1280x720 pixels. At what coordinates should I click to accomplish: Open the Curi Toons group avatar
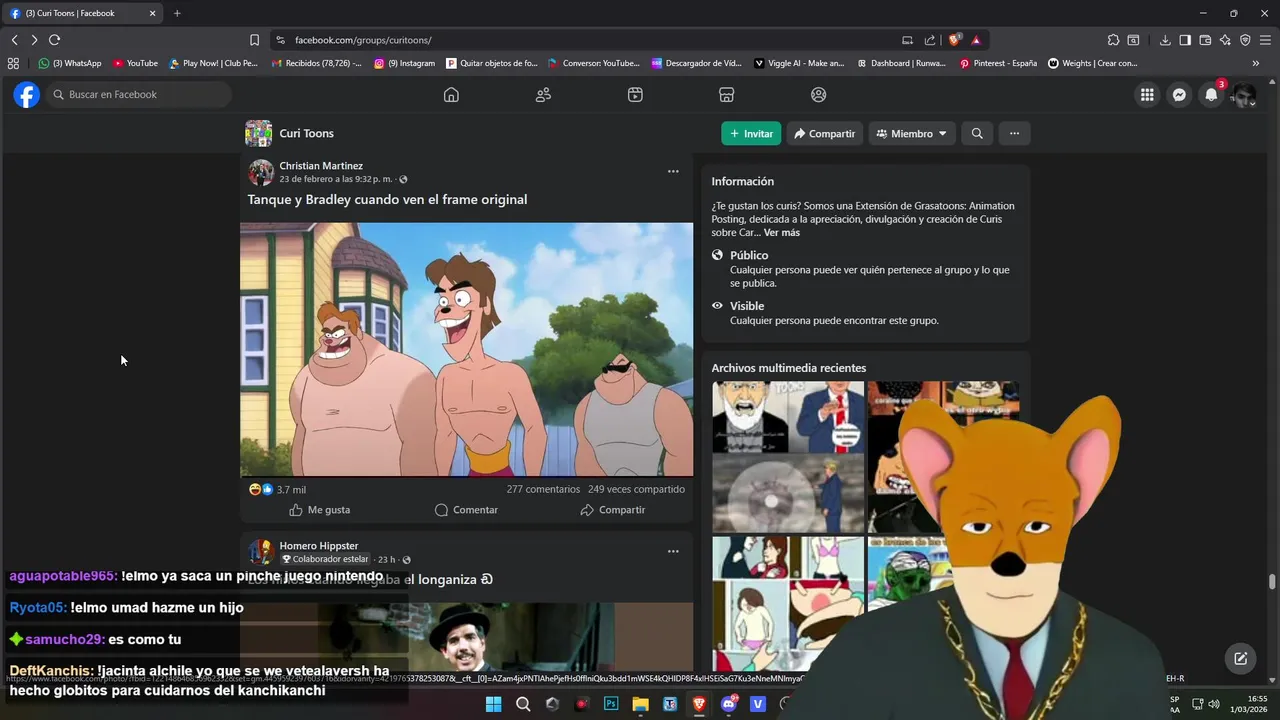click(259, 133)
